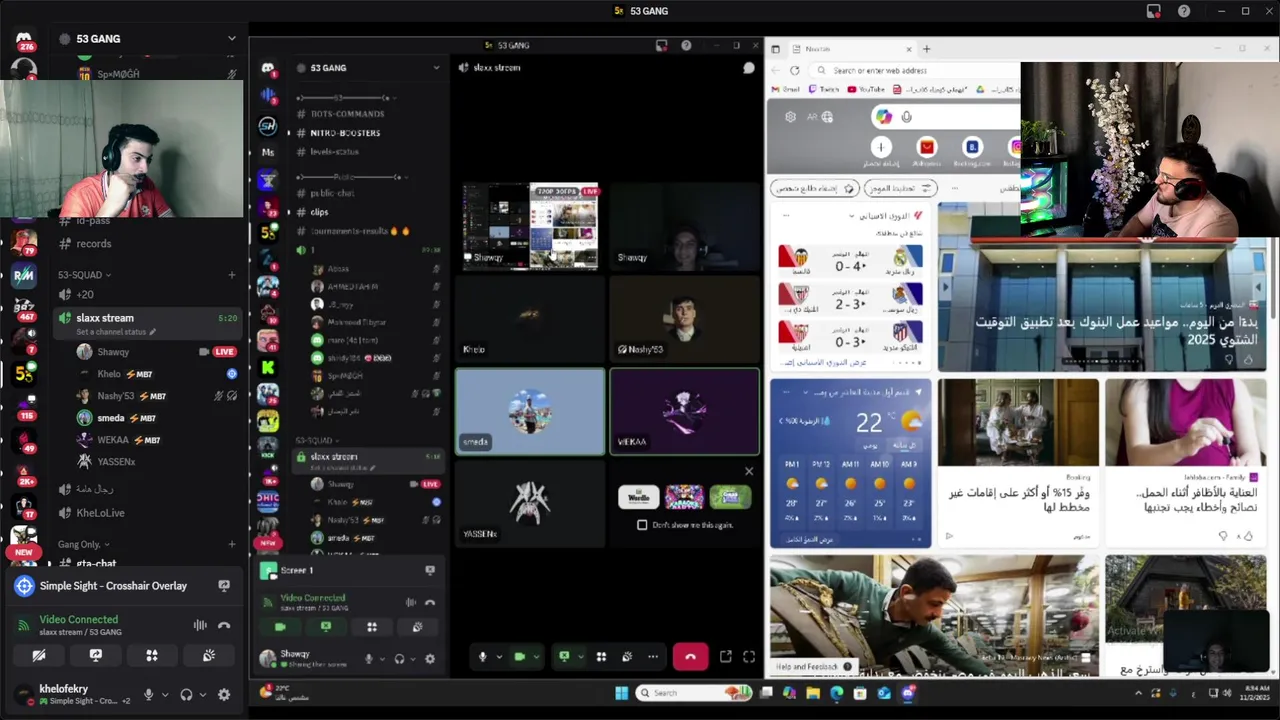This screenshot has width=1280, height=720.
Task: Open soundboard in outer voice panel
Action: [208, 656]
